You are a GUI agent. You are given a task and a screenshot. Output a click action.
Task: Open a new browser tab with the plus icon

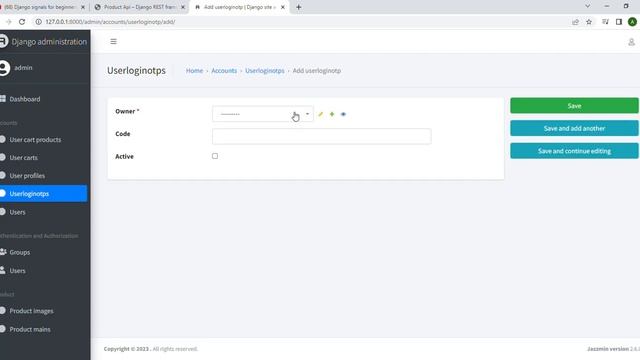pyautogui.click(x=298, y=7)
